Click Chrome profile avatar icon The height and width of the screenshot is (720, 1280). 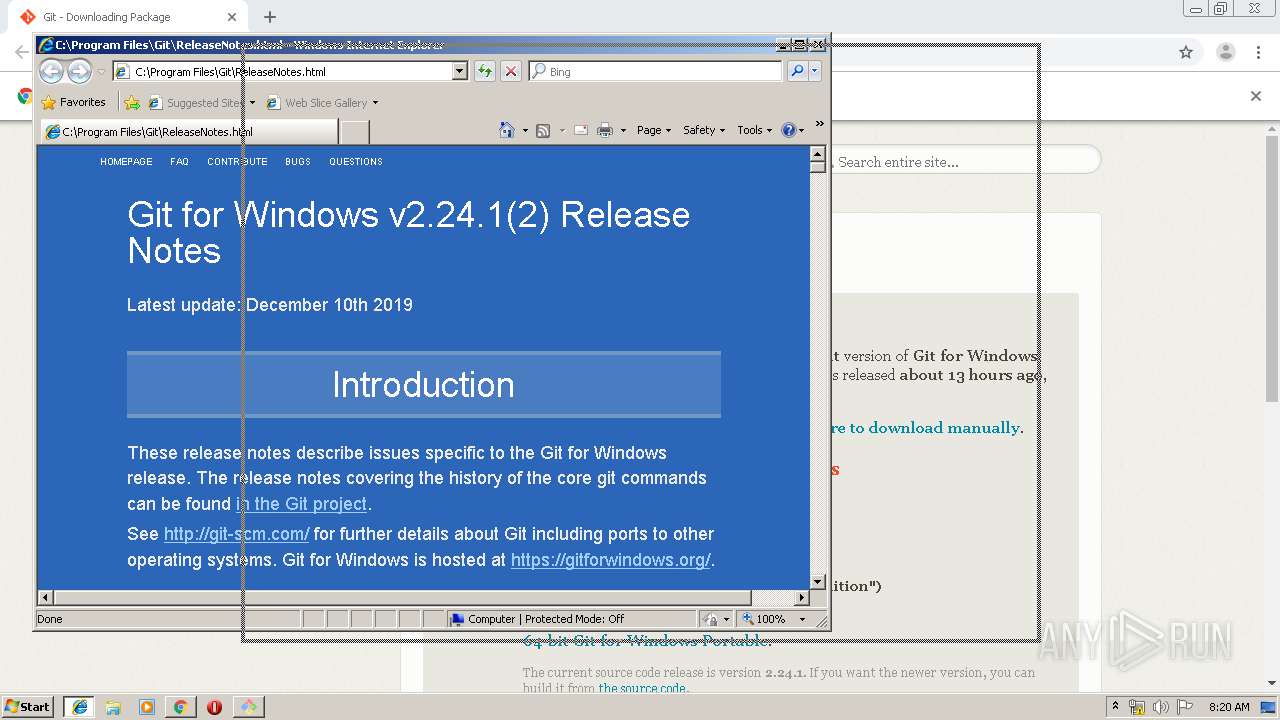pos(1225,52)
